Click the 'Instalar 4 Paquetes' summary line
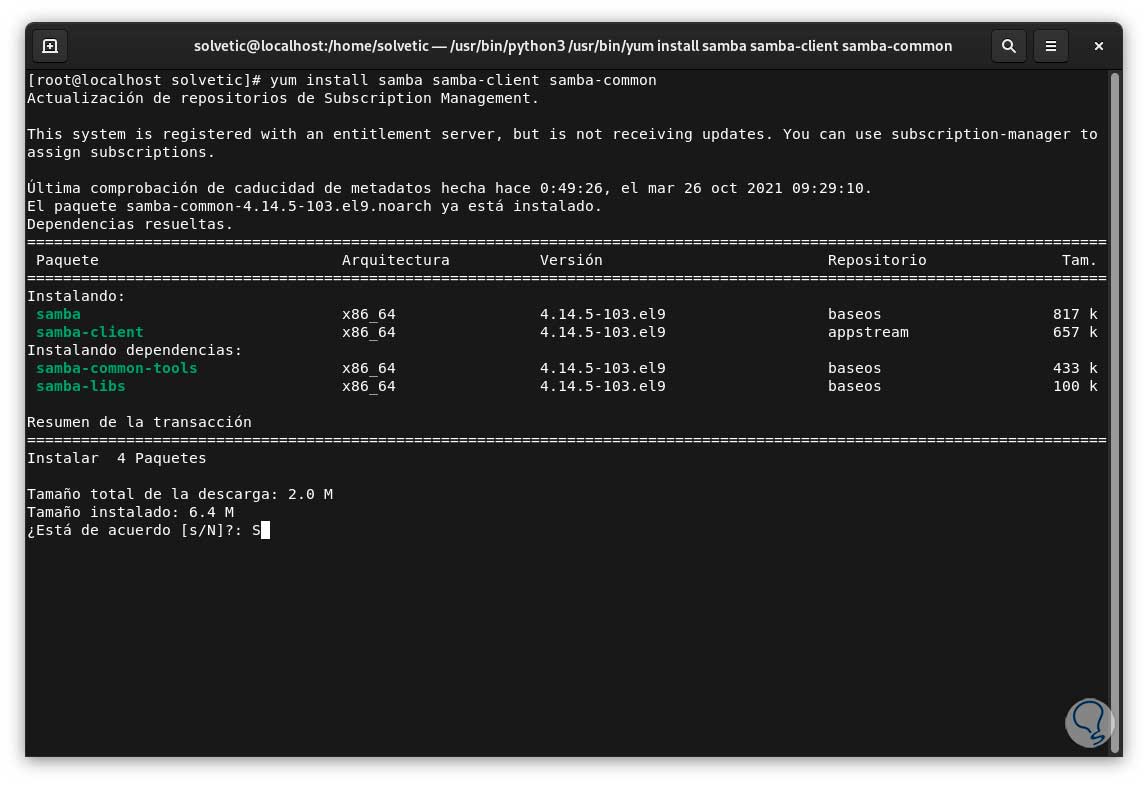1148x785 pixels. tap(117, 458)
